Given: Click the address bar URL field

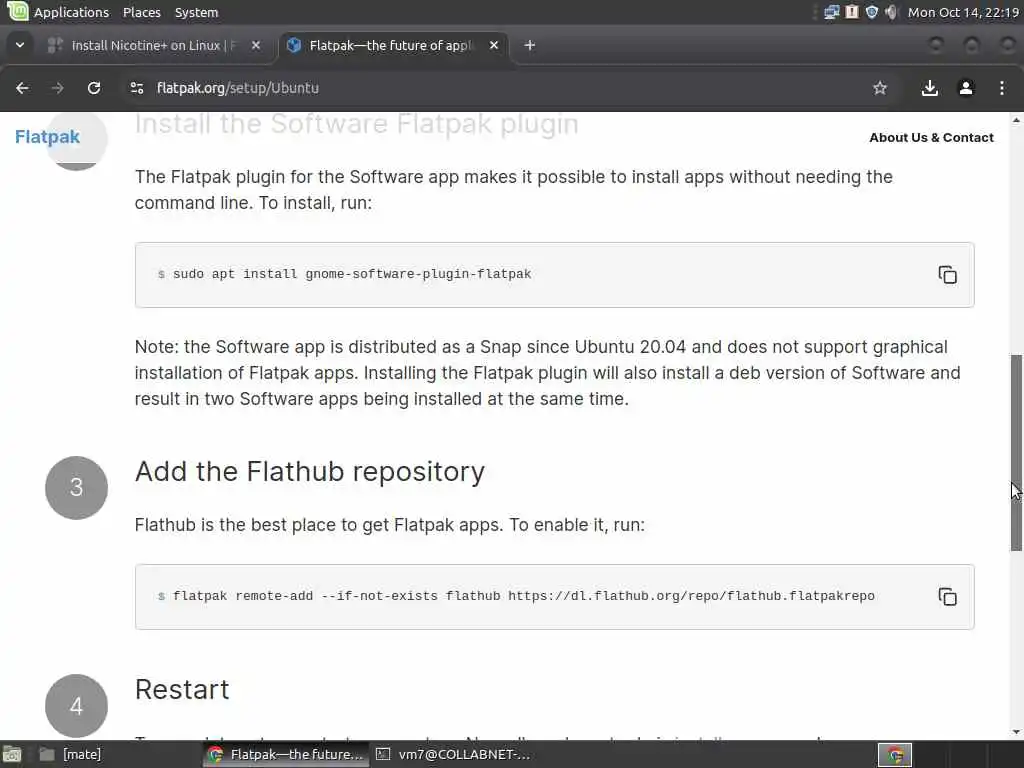Looking at the screenshot, I should [500, 88].
